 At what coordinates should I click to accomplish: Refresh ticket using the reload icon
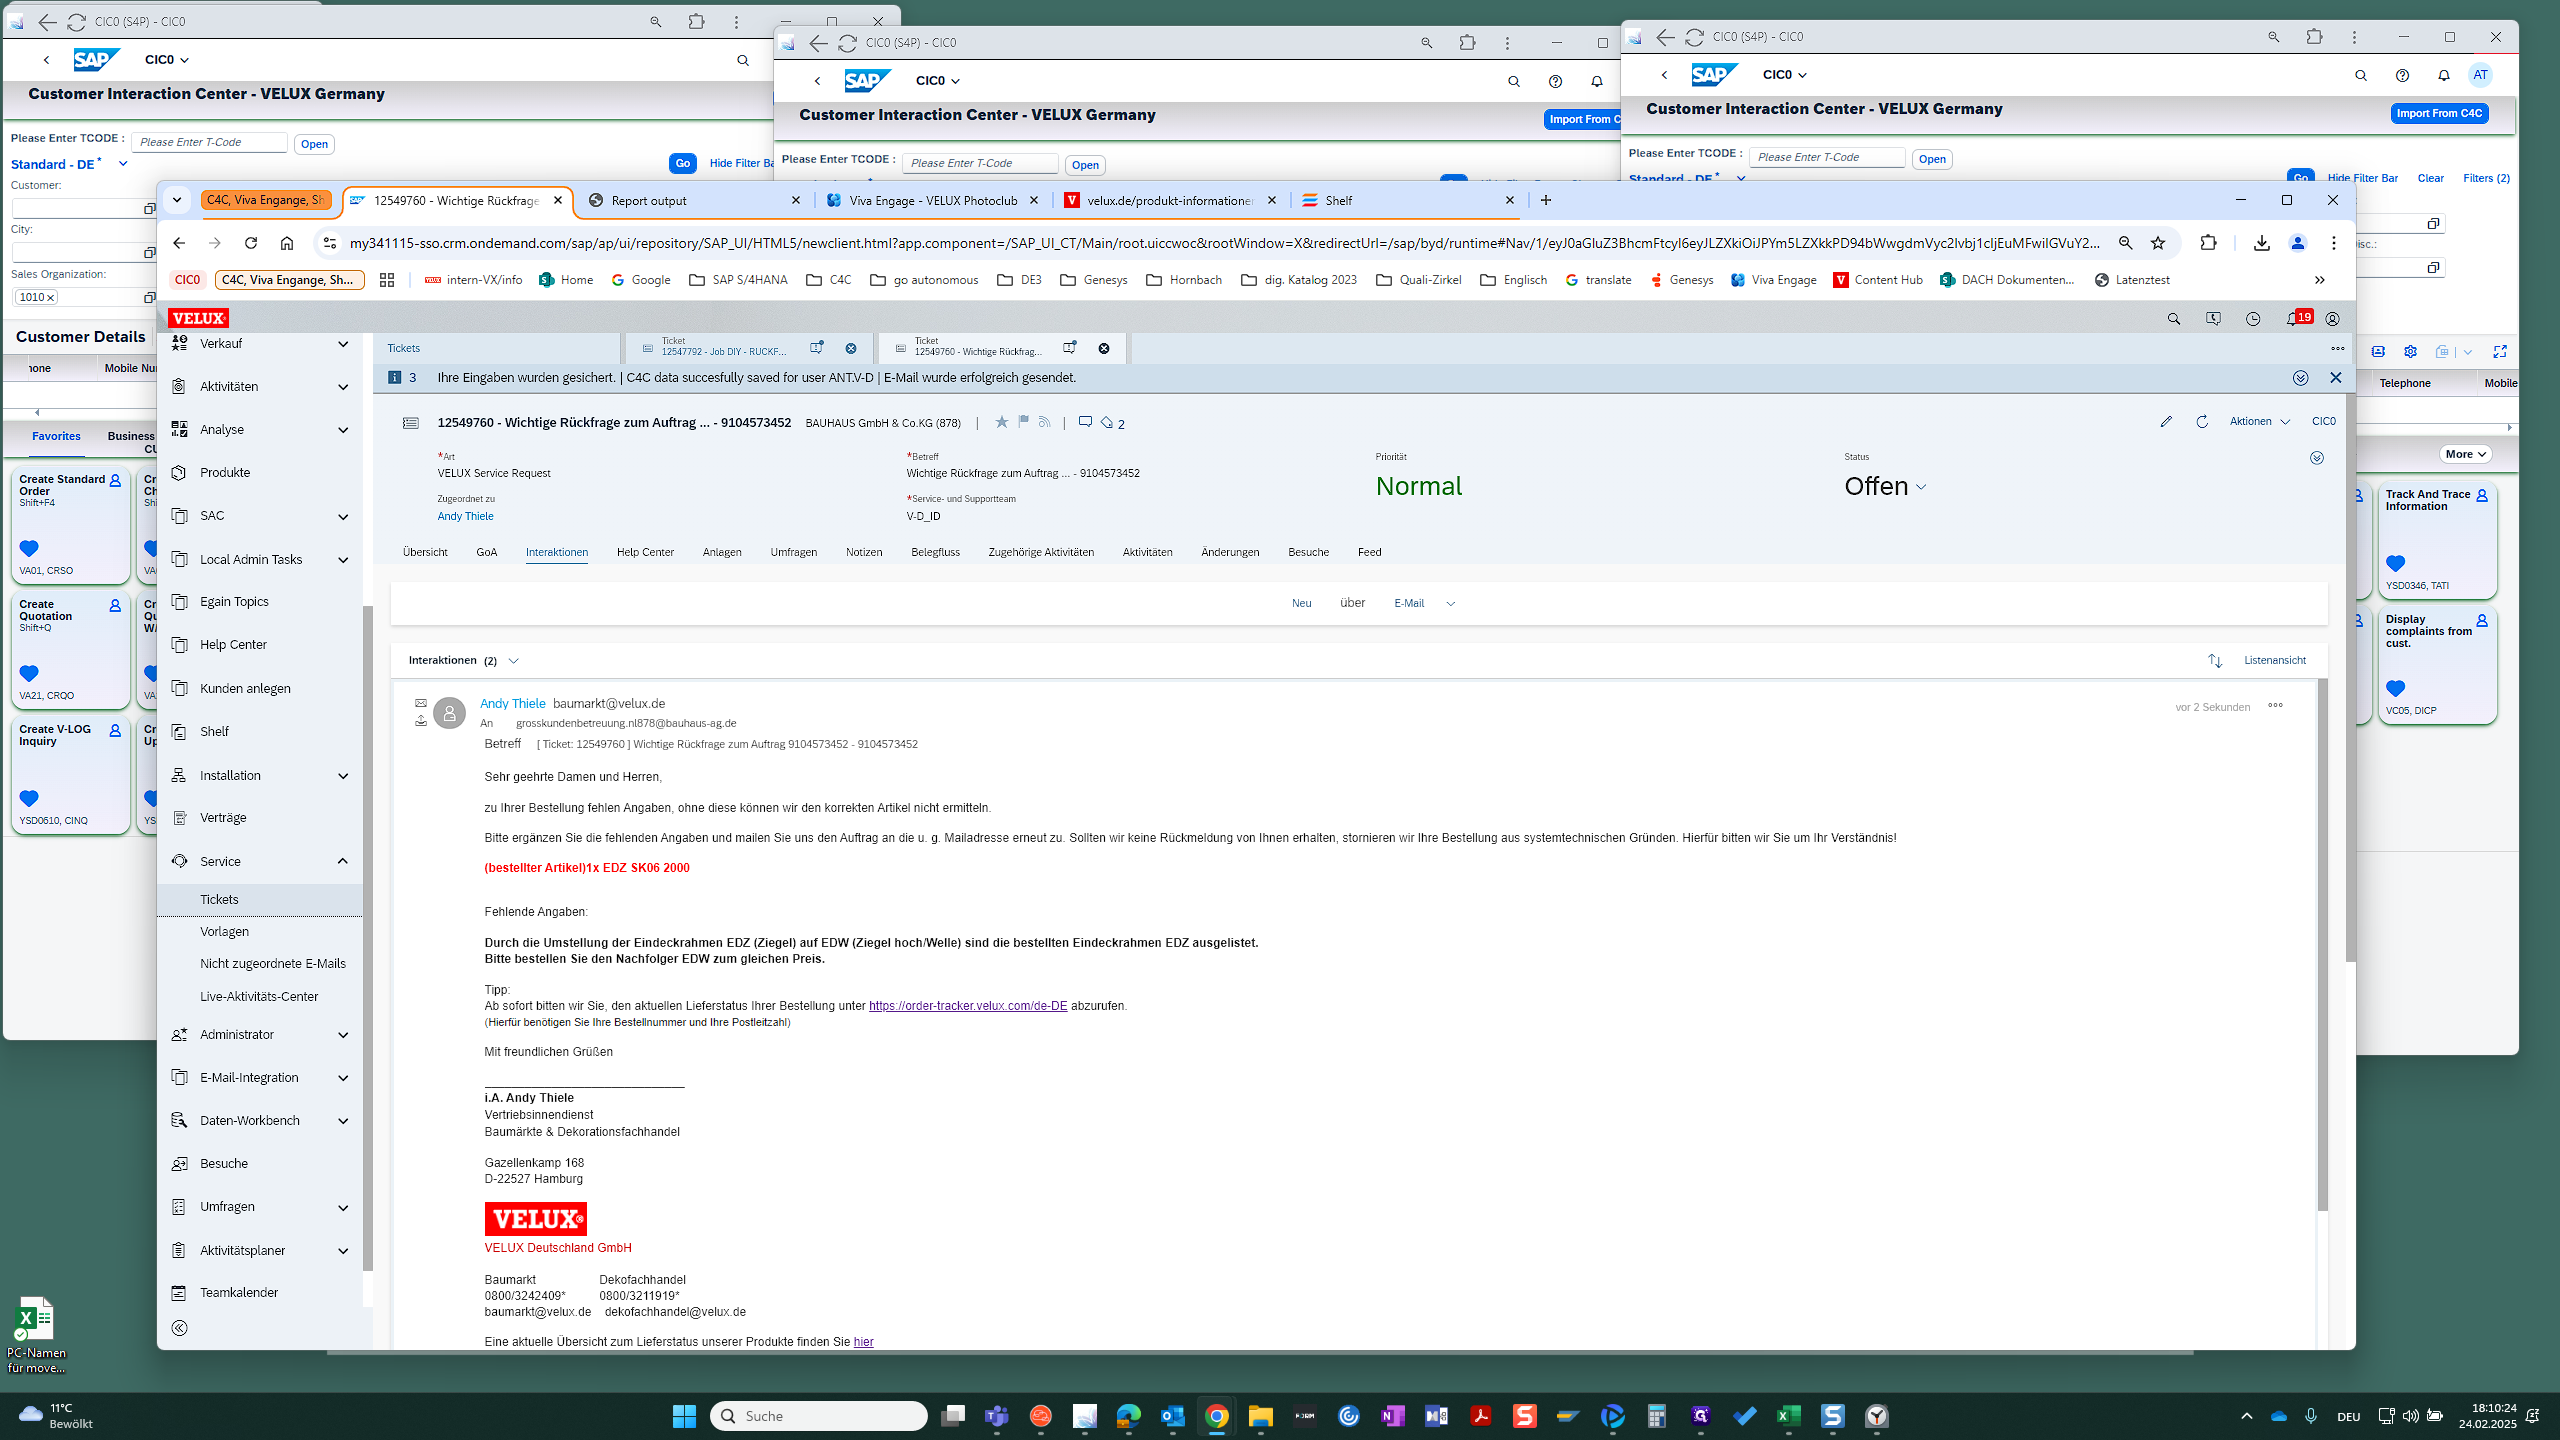[x=2202, y=422]
